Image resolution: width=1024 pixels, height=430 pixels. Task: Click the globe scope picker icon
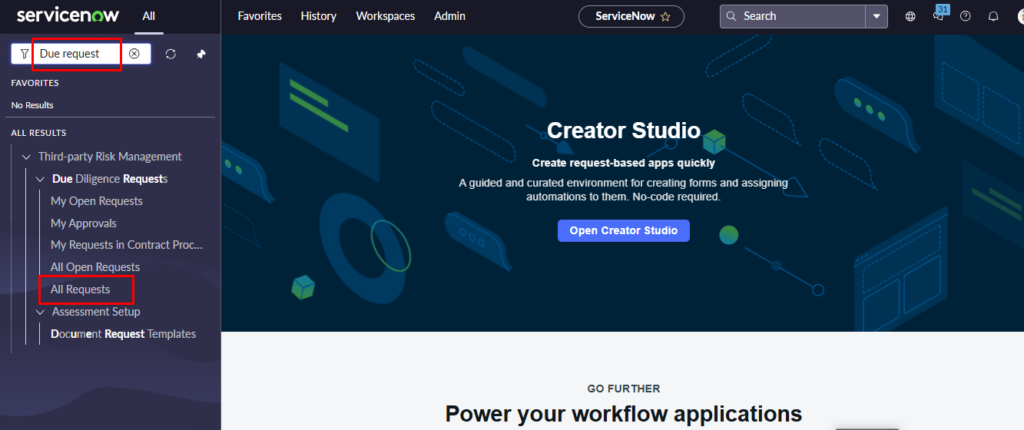pos(910,16)
